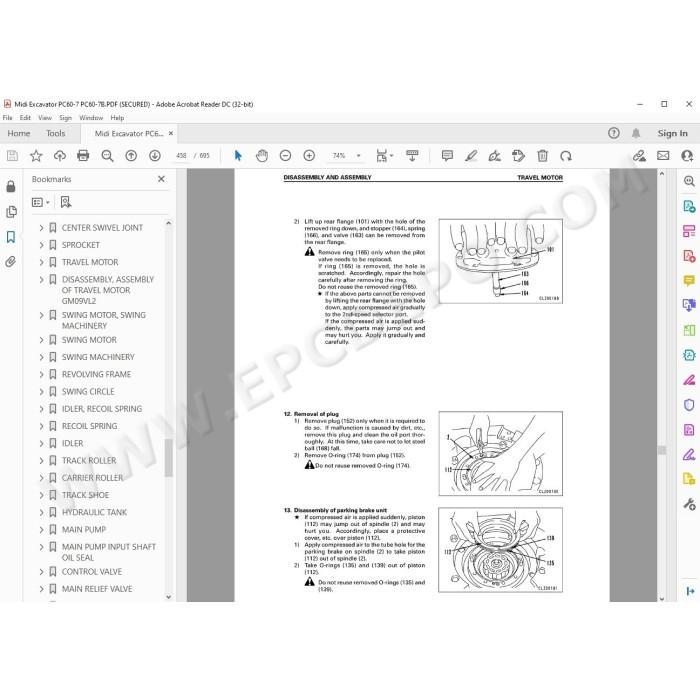Click the Rotate page icon
Screen dimensions: 700x700
(x=566, y=156)
